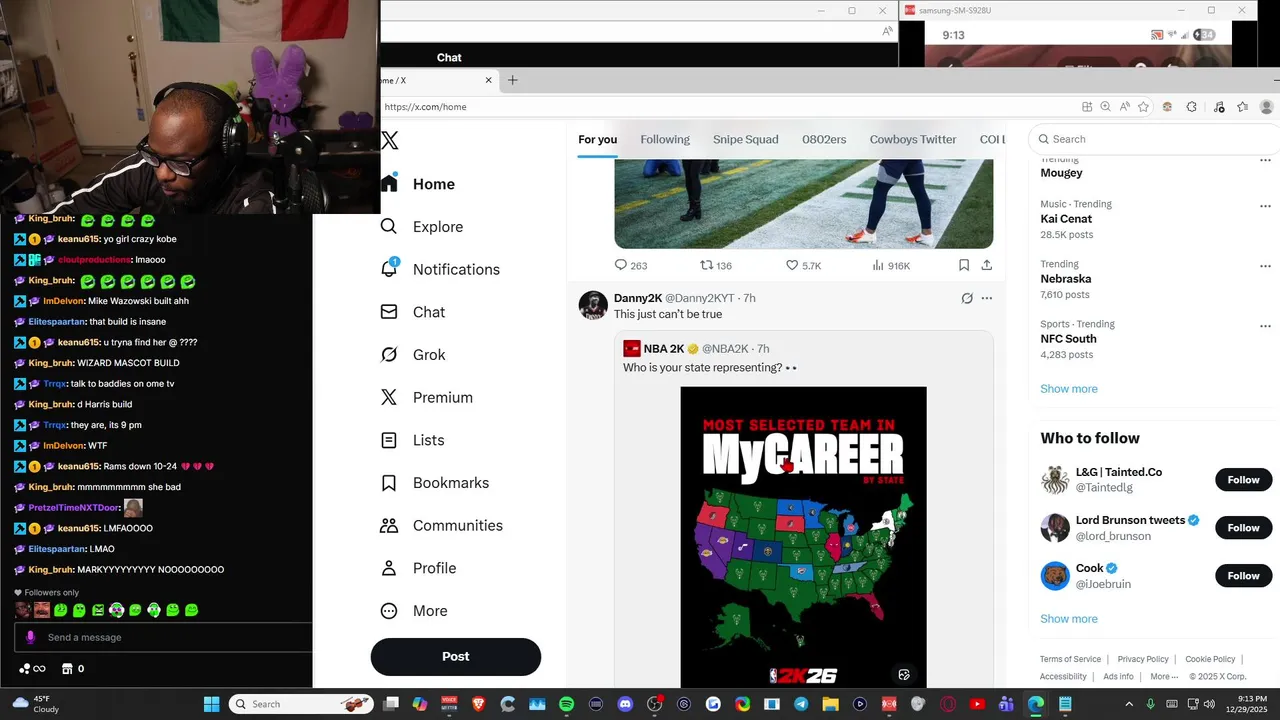Open Profile in the X sidebar
The height and width of the screenshot is (720, 1280).
click(418, 568)
